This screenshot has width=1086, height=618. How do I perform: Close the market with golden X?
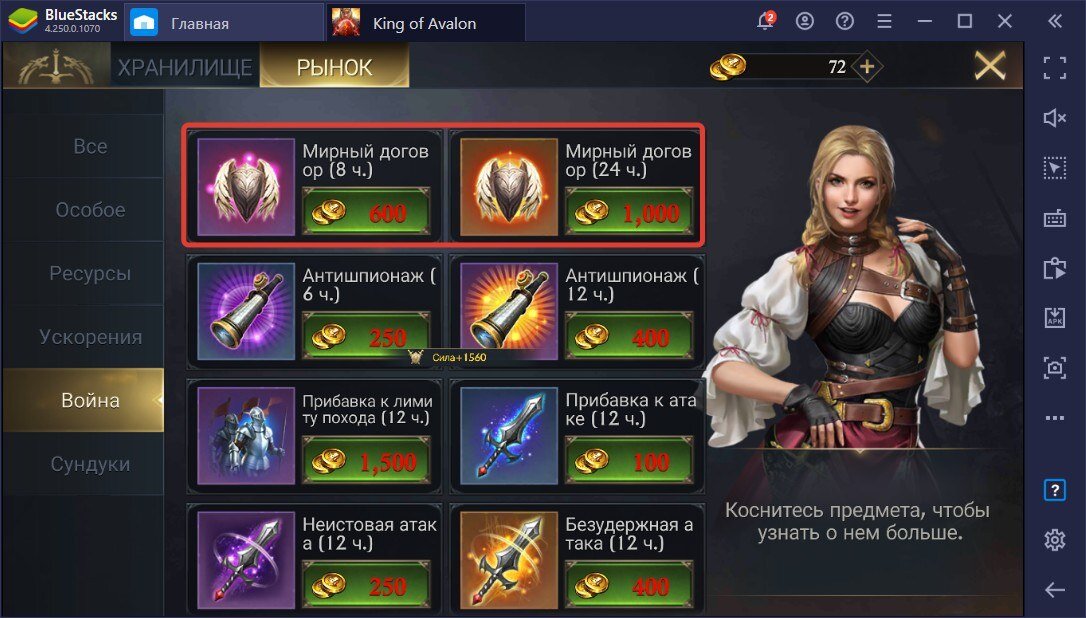(990, 67)
